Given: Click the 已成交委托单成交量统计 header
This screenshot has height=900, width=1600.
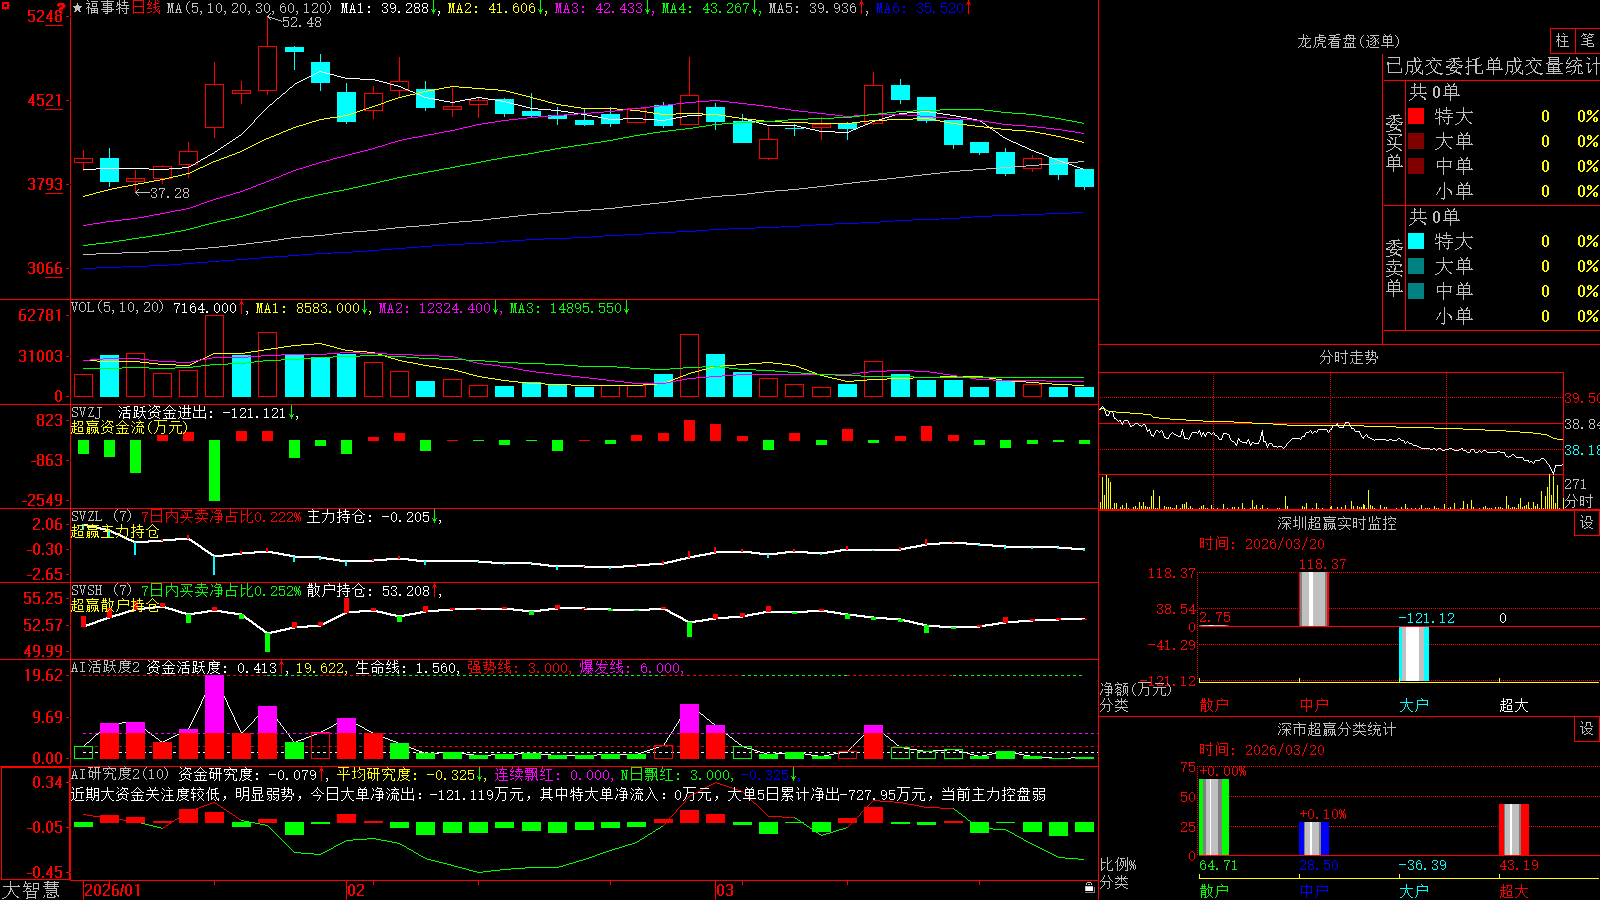Looking at the screenshot, I should coord(1492,66).
